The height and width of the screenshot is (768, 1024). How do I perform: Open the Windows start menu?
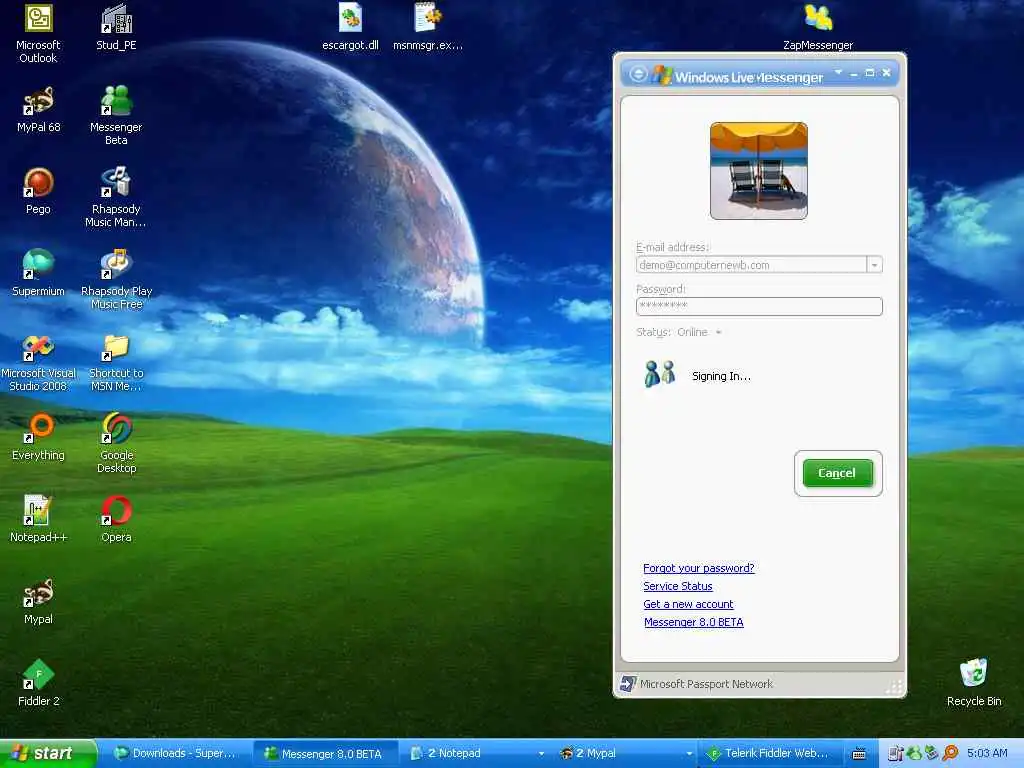coord(47,754)
